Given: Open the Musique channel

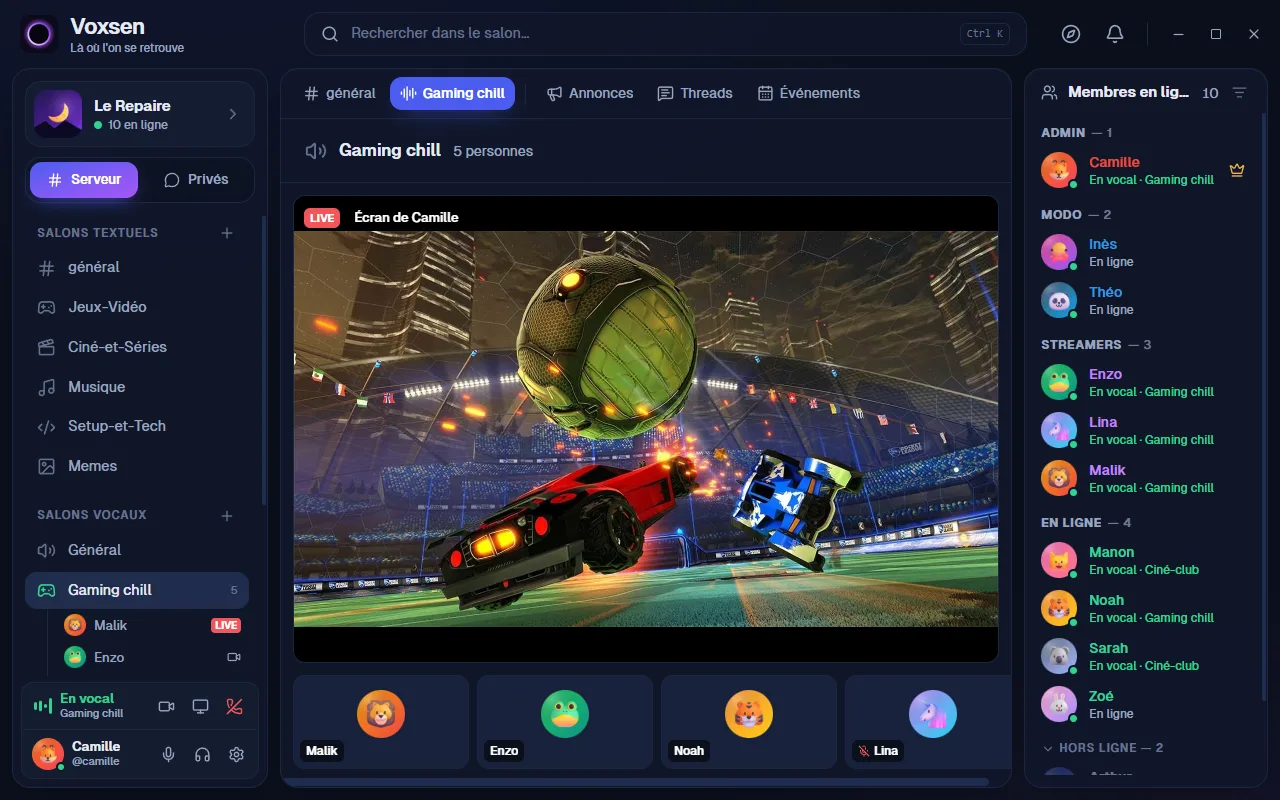Looking at the screenshot, I should tap(137, 387).
